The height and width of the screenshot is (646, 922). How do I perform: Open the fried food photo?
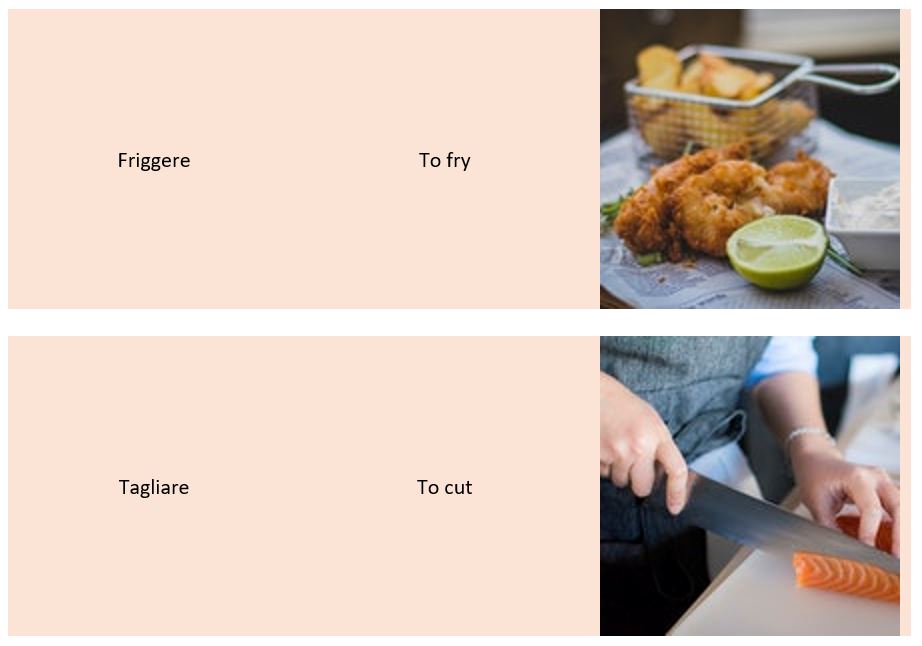coord(750,159)
